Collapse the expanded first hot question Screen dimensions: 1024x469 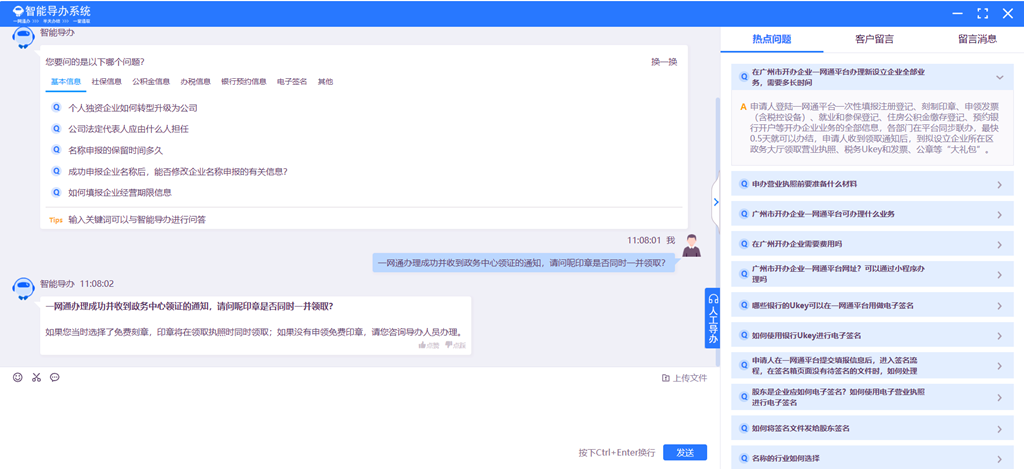pyautogui.click(x=999, y=77)
